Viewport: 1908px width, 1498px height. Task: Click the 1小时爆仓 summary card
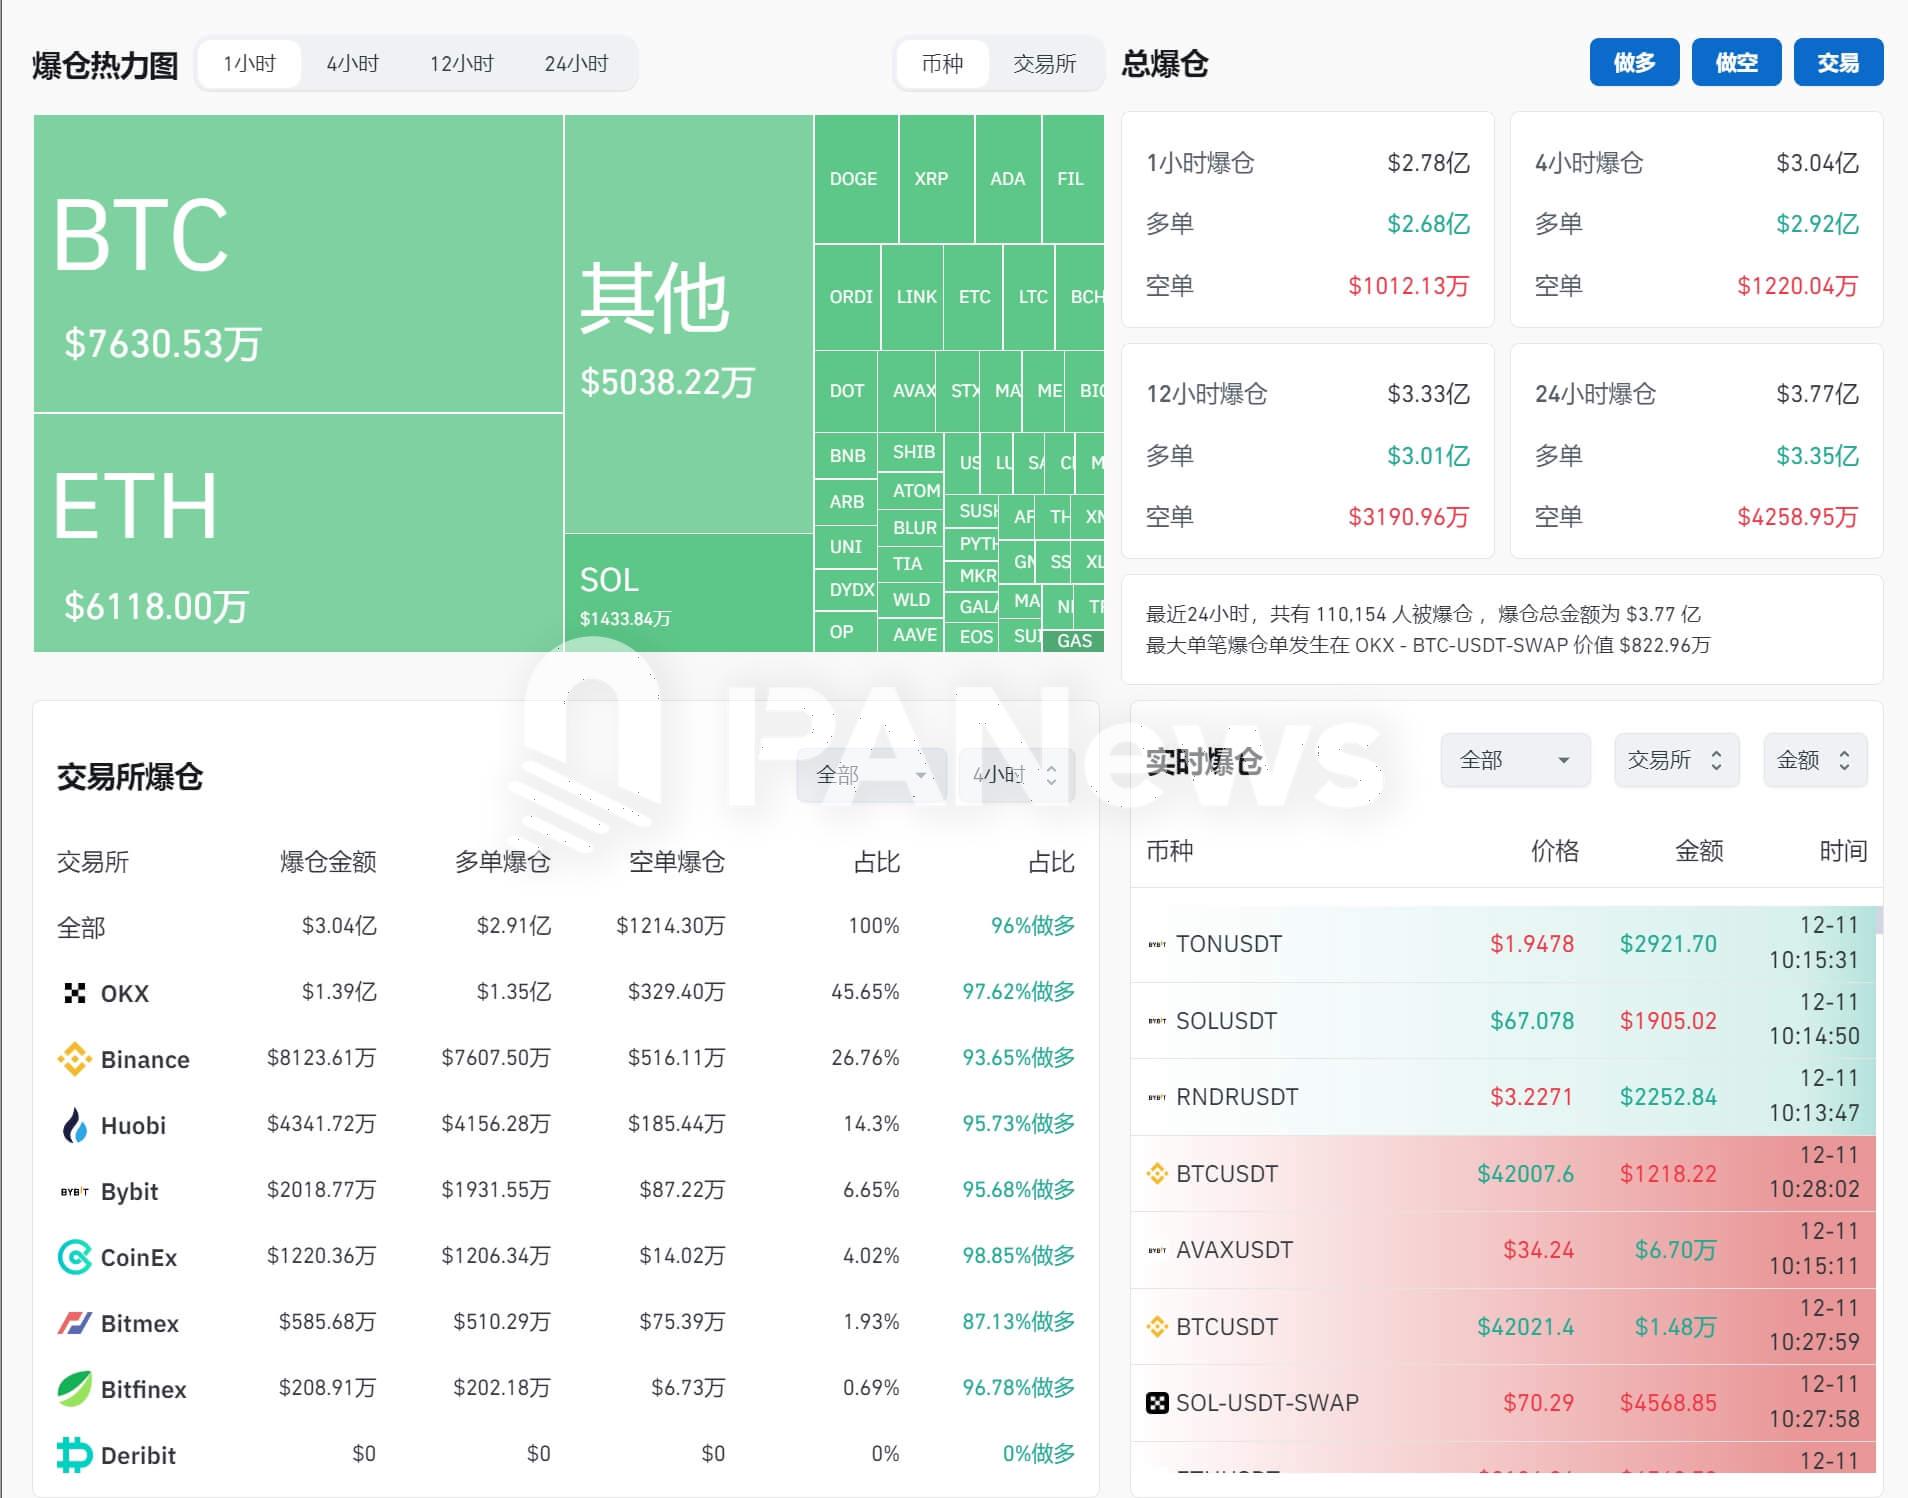(1308, 220)
